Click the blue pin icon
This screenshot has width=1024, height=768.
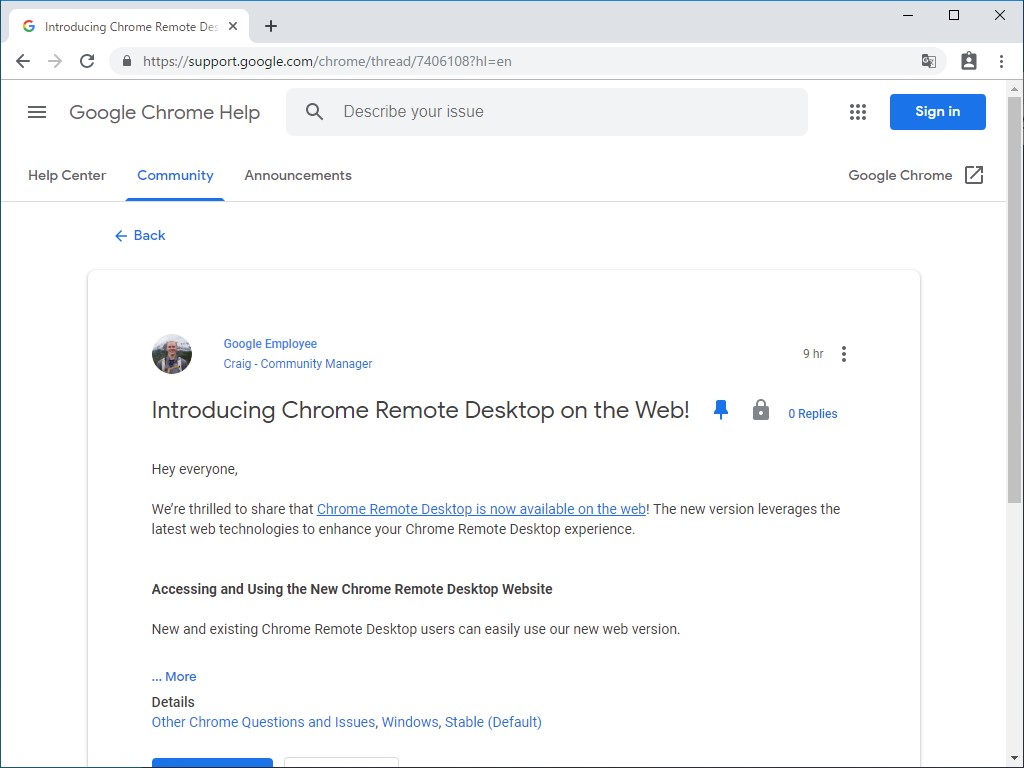coord(721,410)
